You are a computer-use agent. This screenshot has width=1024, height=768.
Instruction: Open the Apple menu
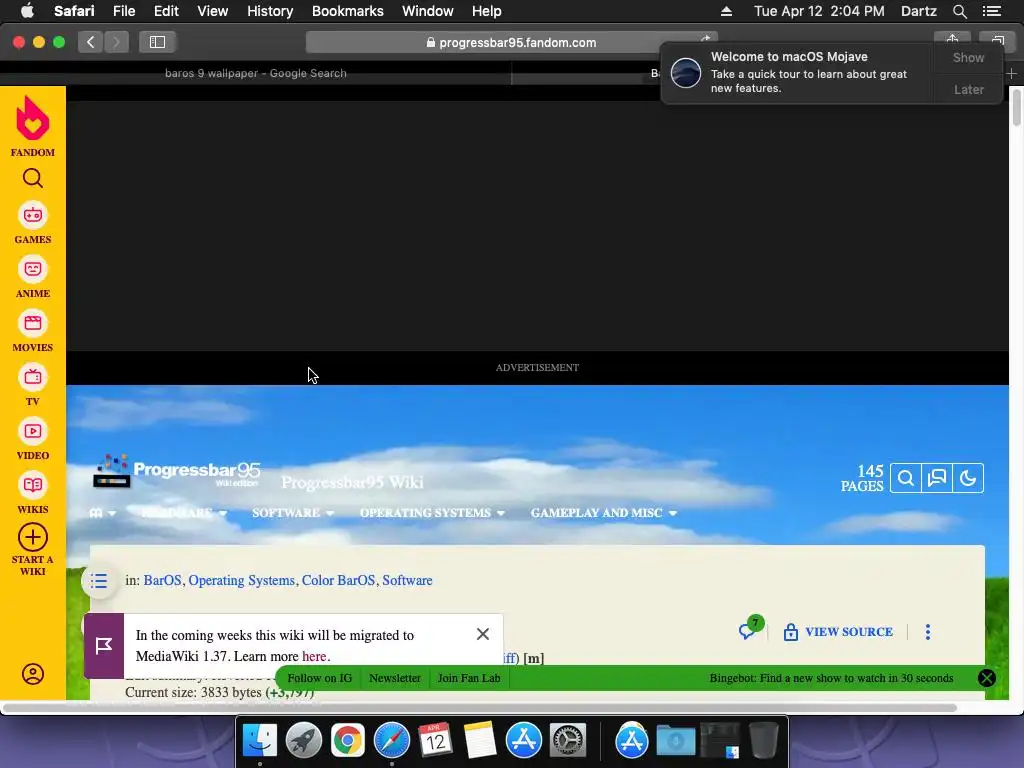click(x=27, y=11)
